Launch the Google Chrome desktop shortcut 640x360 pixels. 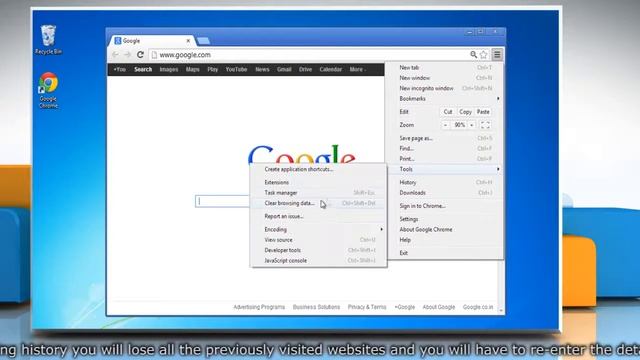(48, 90)
